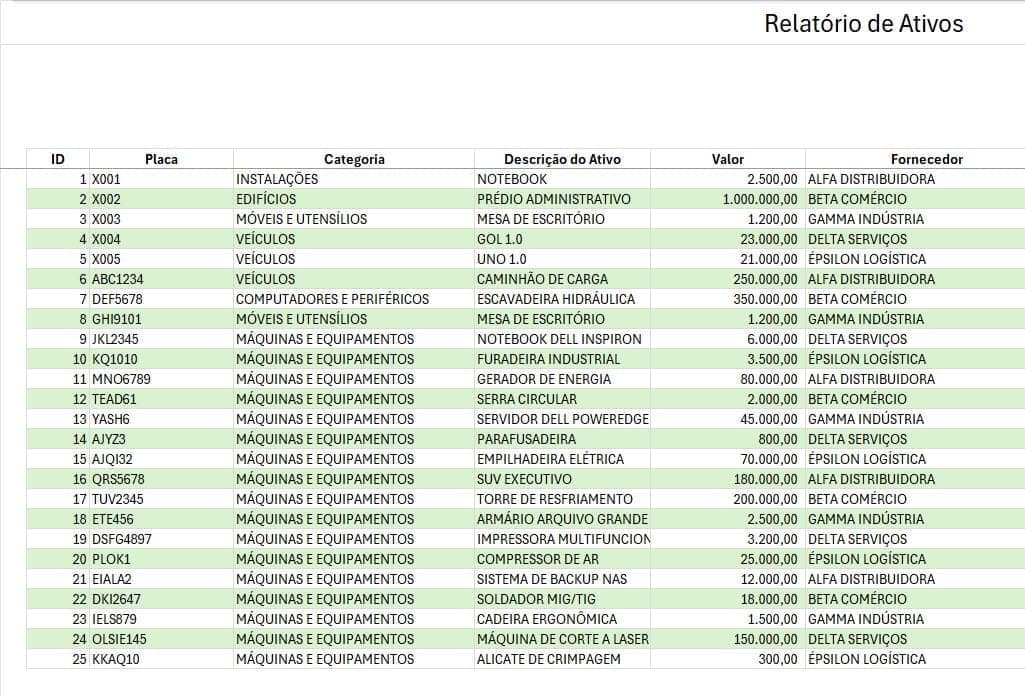Select the 300,00 value cell
Image resolution: width=1025 pixels, height=696 pixels.
point(728,659)
